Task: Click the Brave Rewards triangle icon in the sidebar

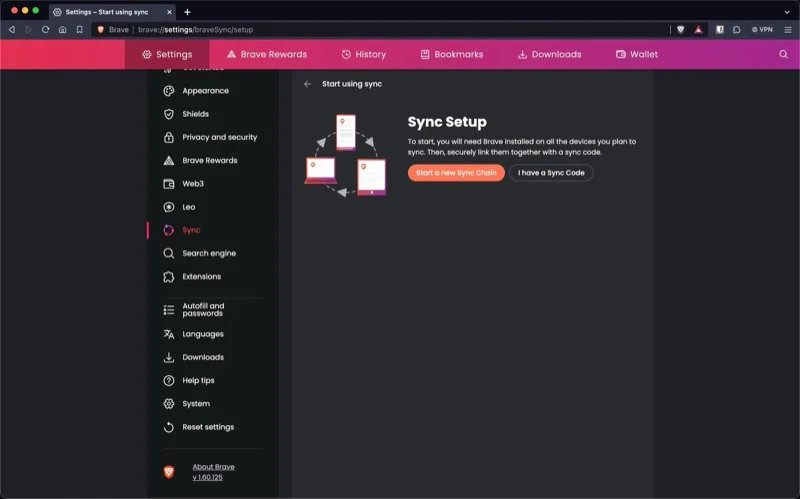Action: point(169,160)
